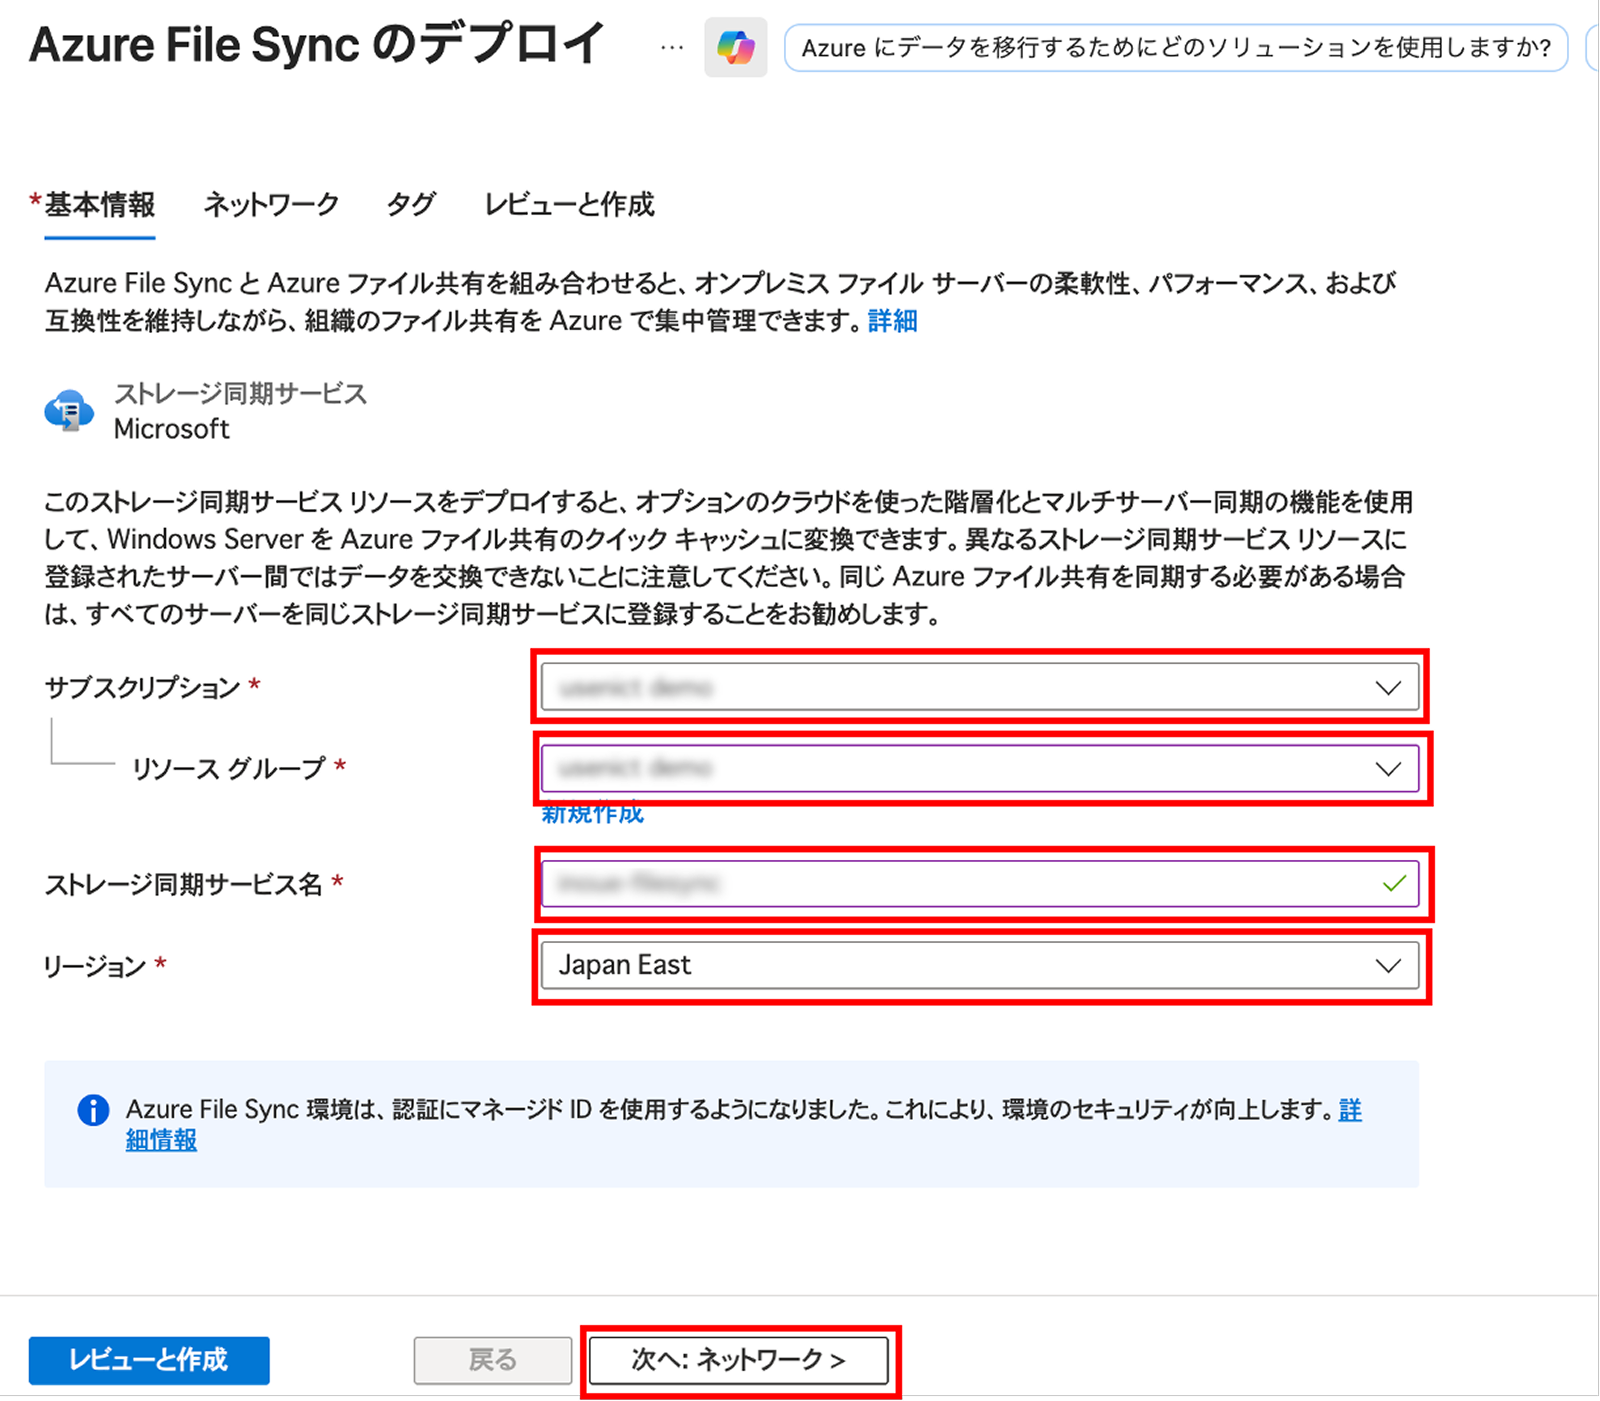
Task: Click the 戻る button
Action: [492, 1360]
